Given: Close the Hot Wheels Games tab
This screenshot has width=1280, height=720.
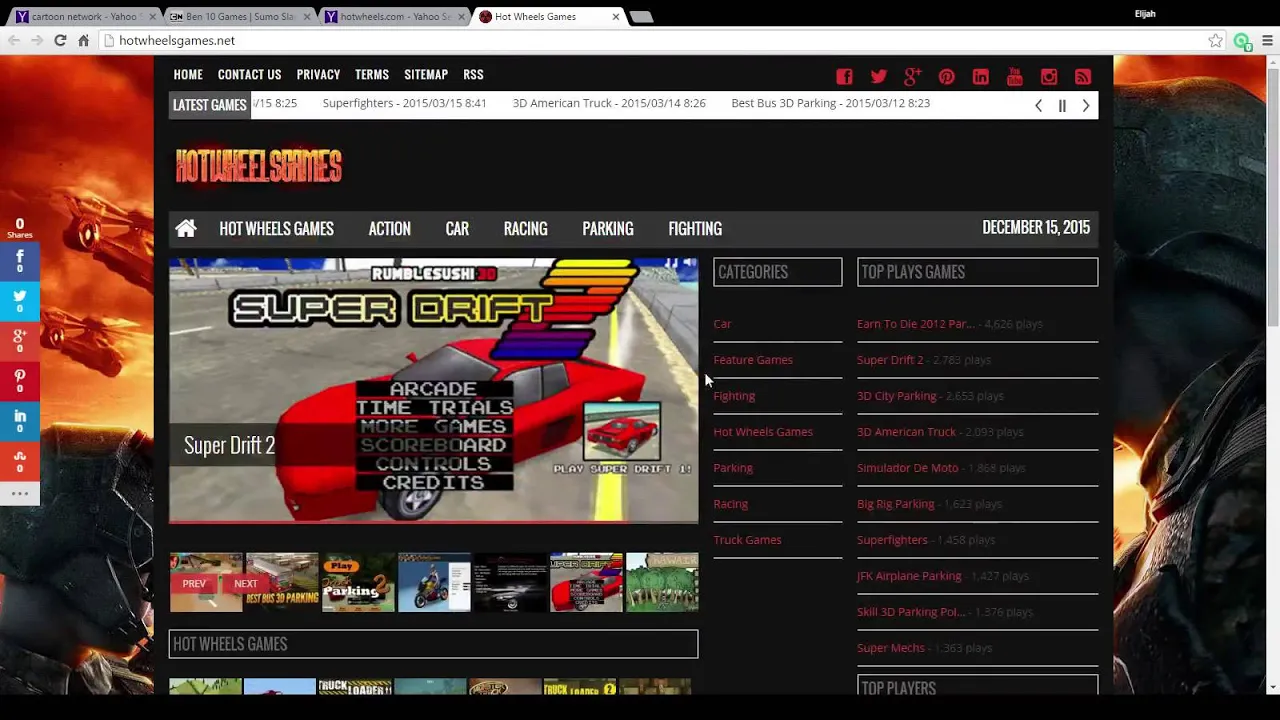Looking at the screenshot, I should pyautogui.click(x=616, y=16).
